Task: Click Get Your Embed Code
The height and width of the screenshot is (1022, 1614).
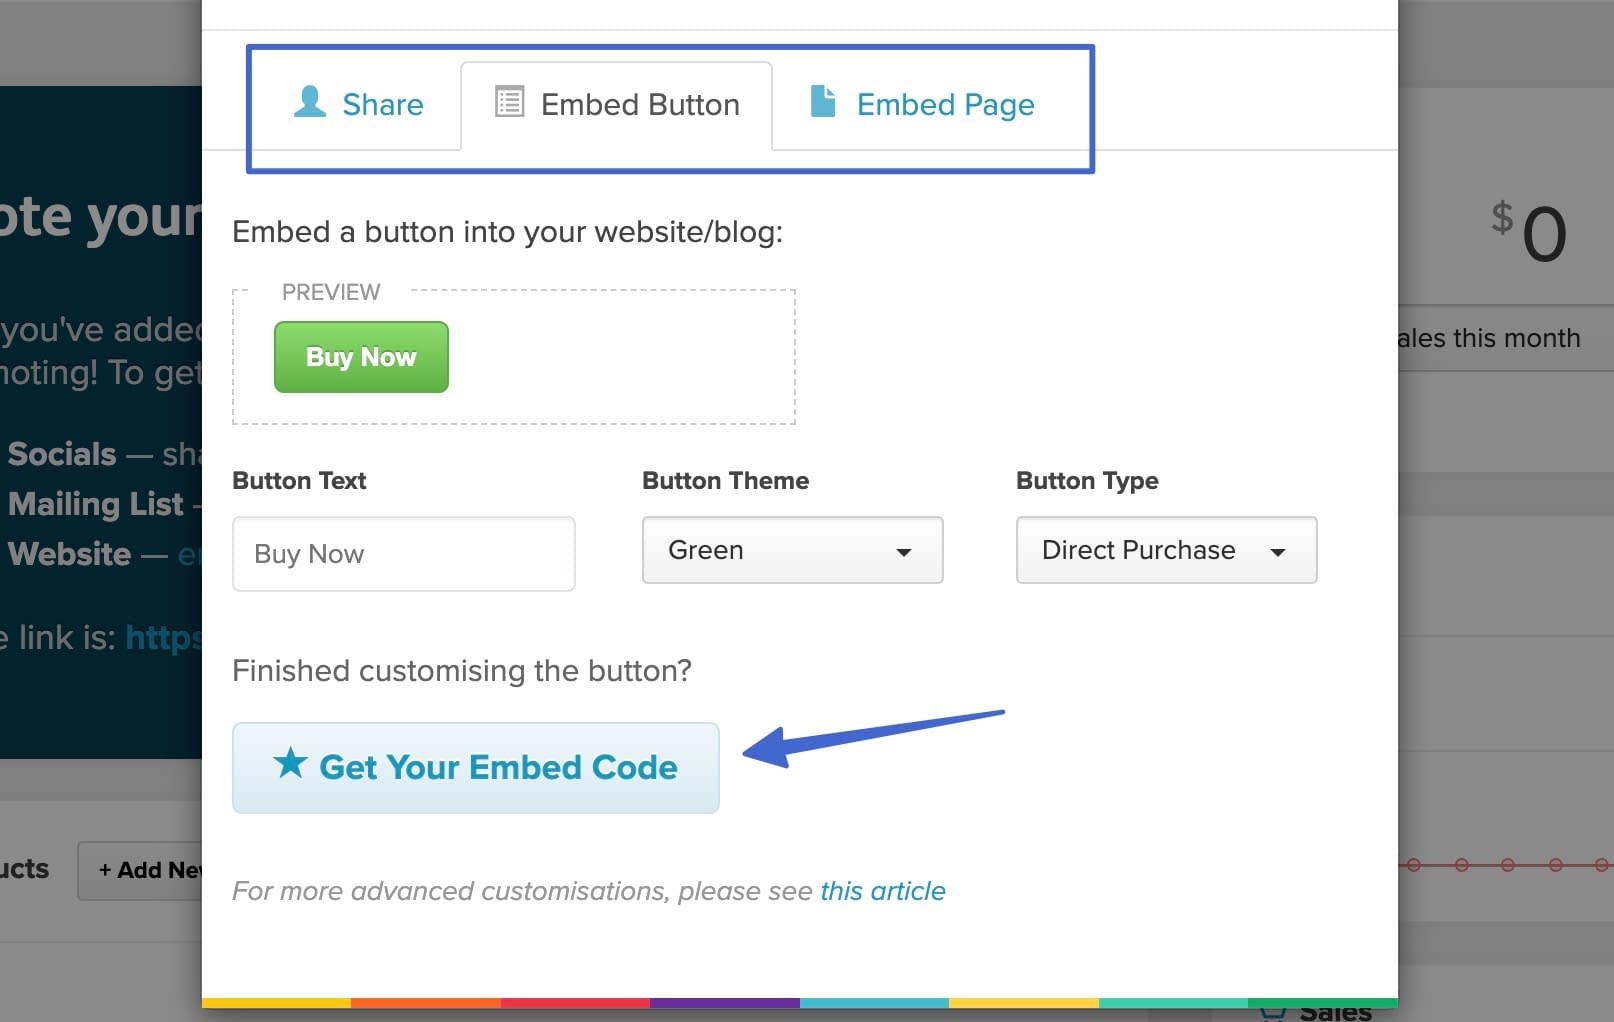Action: [475, 767]
